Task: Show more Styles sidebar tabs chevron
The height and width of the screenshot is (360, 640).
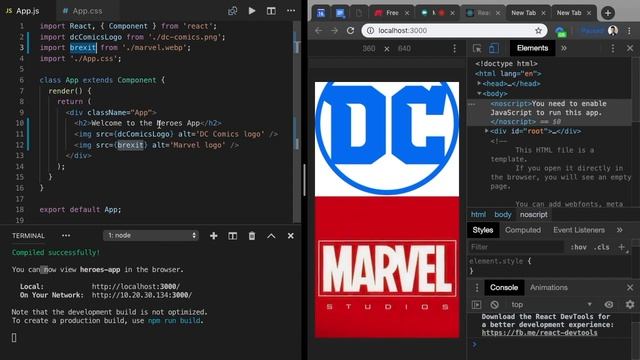Action: click(x=620, y=230)
